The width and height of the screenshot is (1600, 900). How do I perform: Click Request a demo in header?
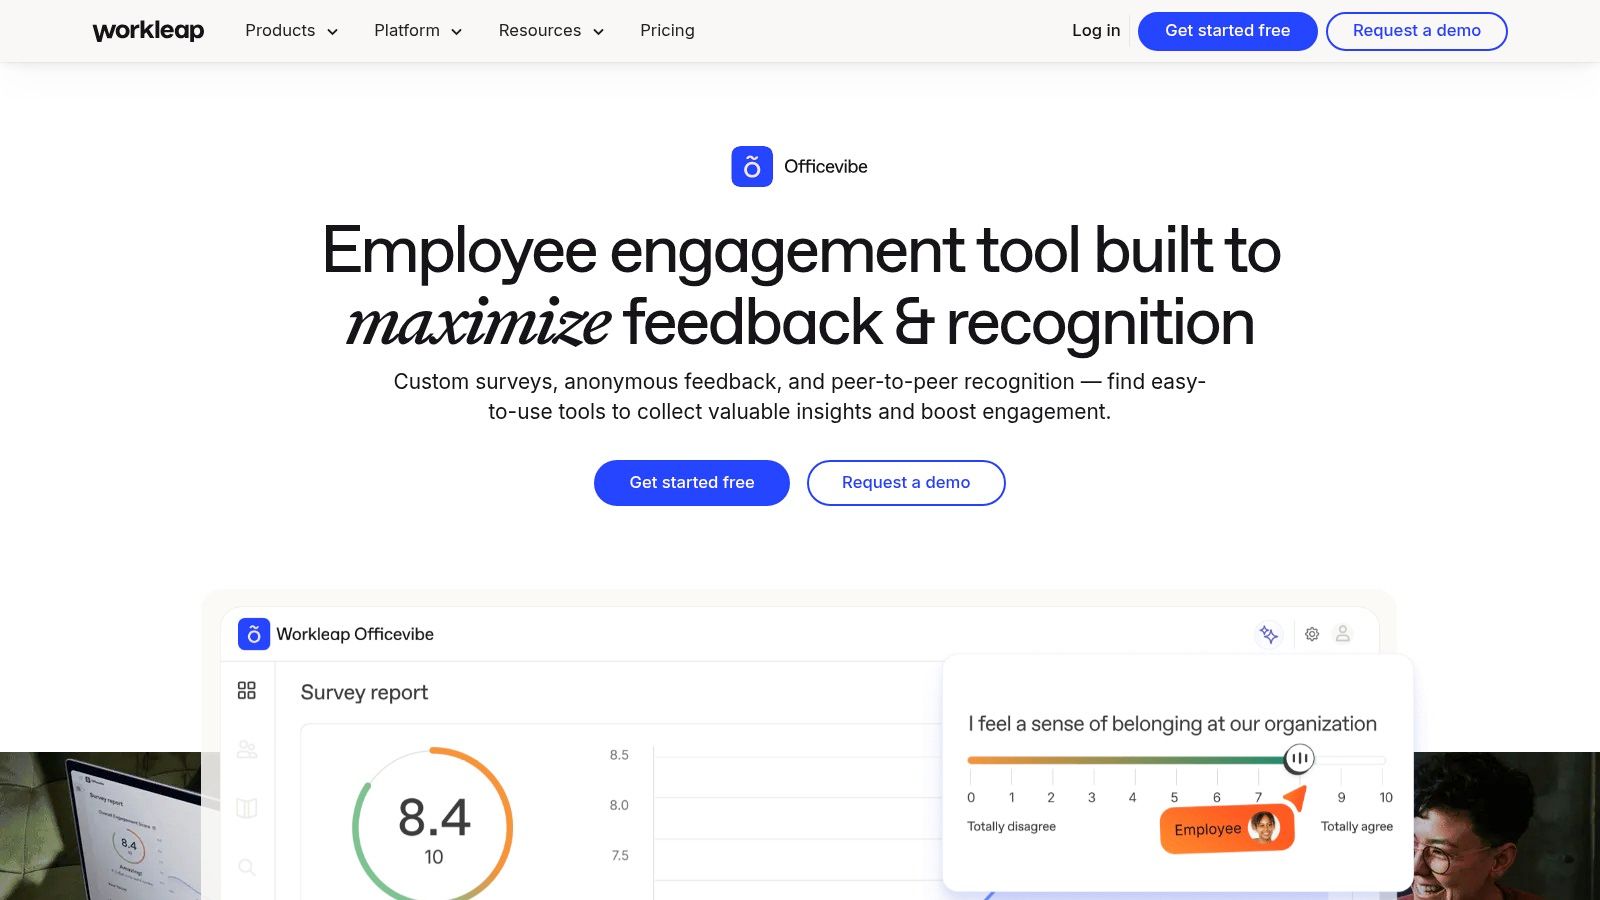point(1416,31)
